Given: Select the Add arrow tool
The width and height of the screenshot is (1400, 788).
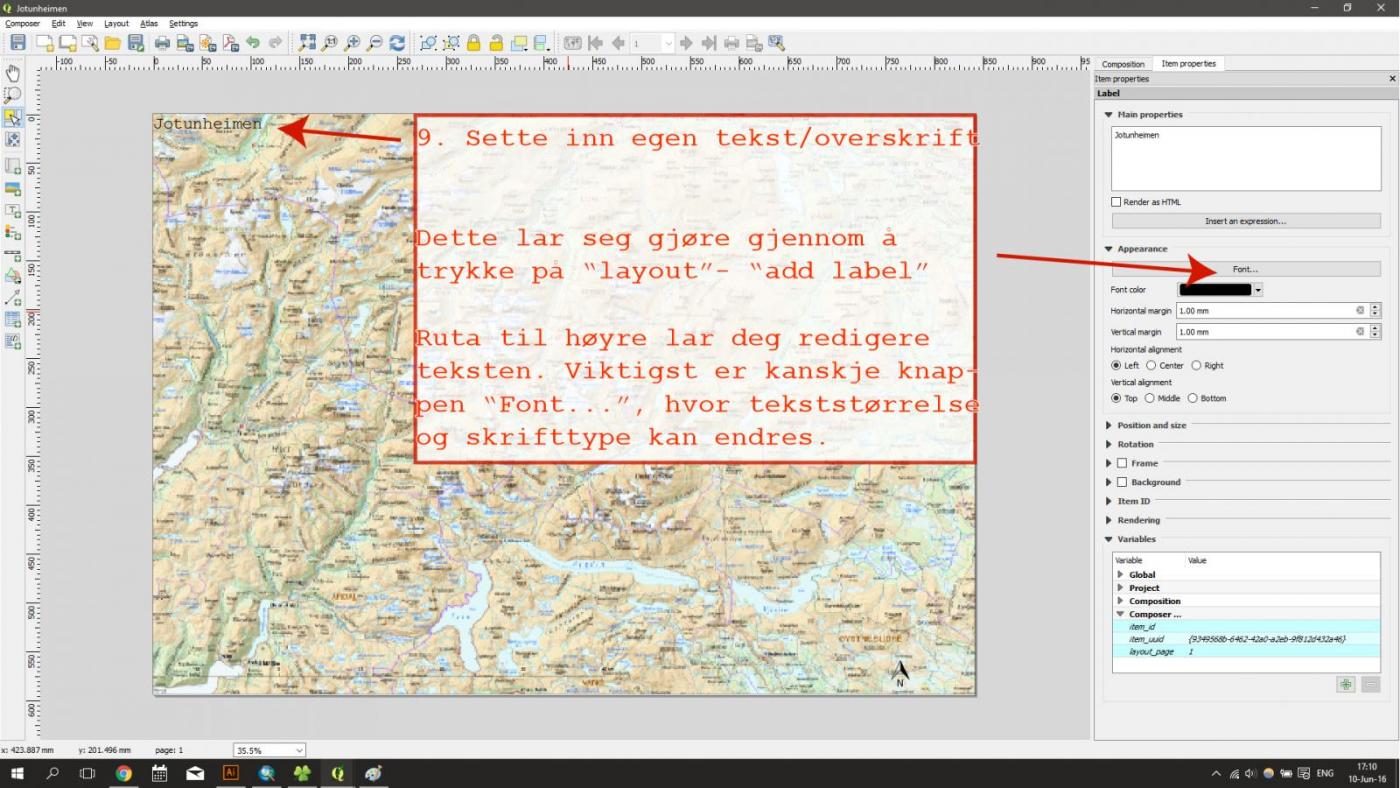Looking at the screenshot, I should coord(13,298).
